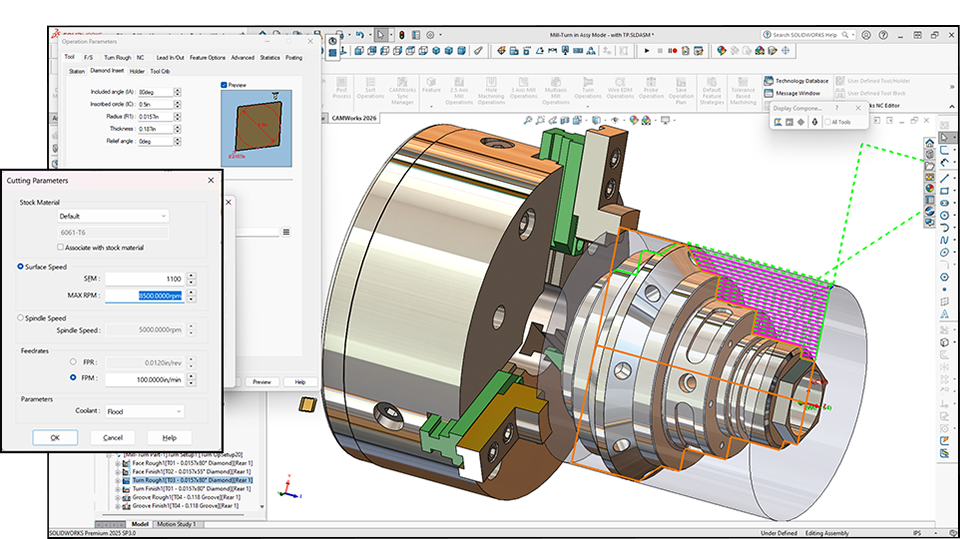
Task: Uncheck the Preview checkbox
Action: tap(224, 85)
